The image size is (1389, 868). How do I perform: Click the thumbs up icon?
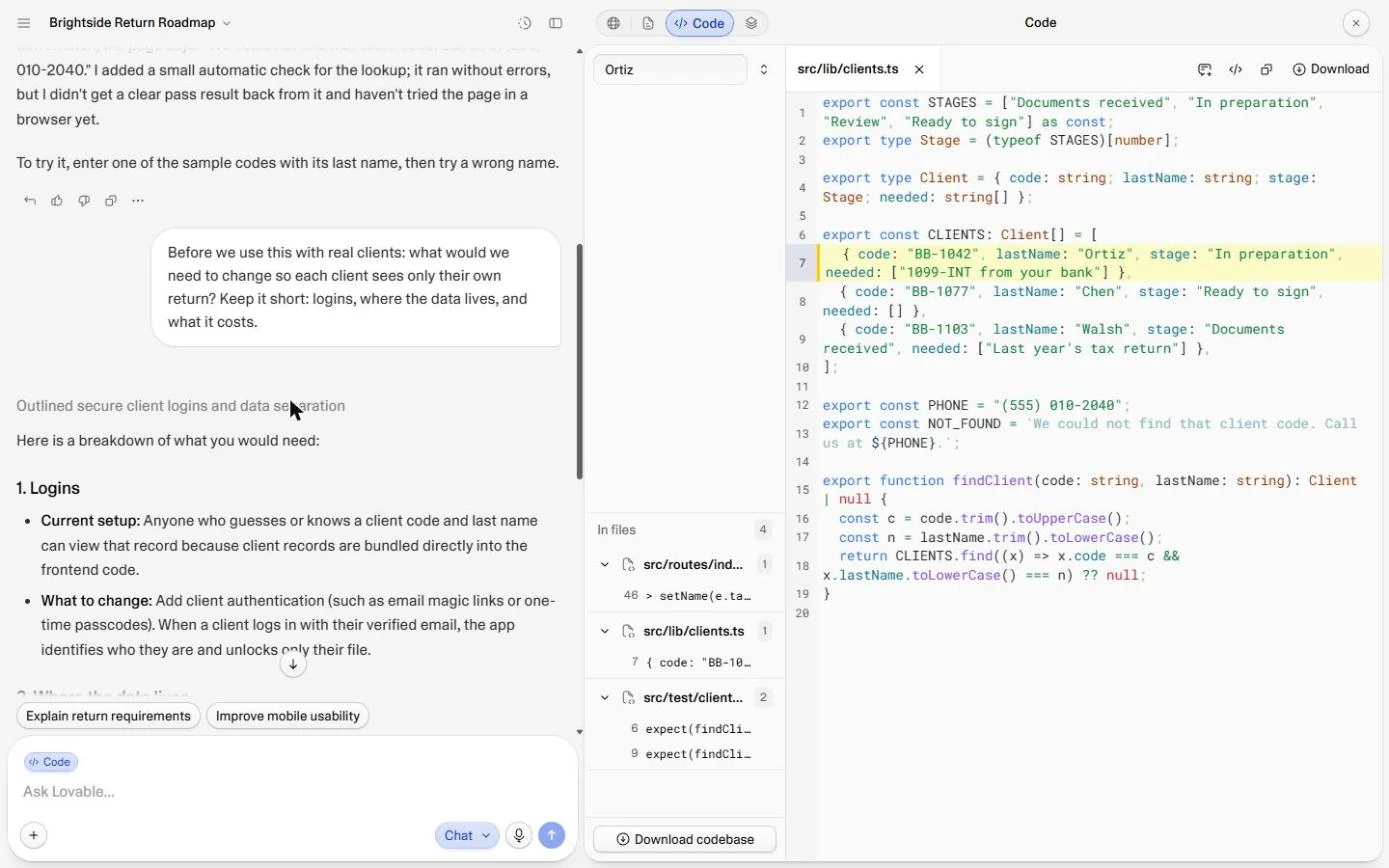[x=57, y=201]
